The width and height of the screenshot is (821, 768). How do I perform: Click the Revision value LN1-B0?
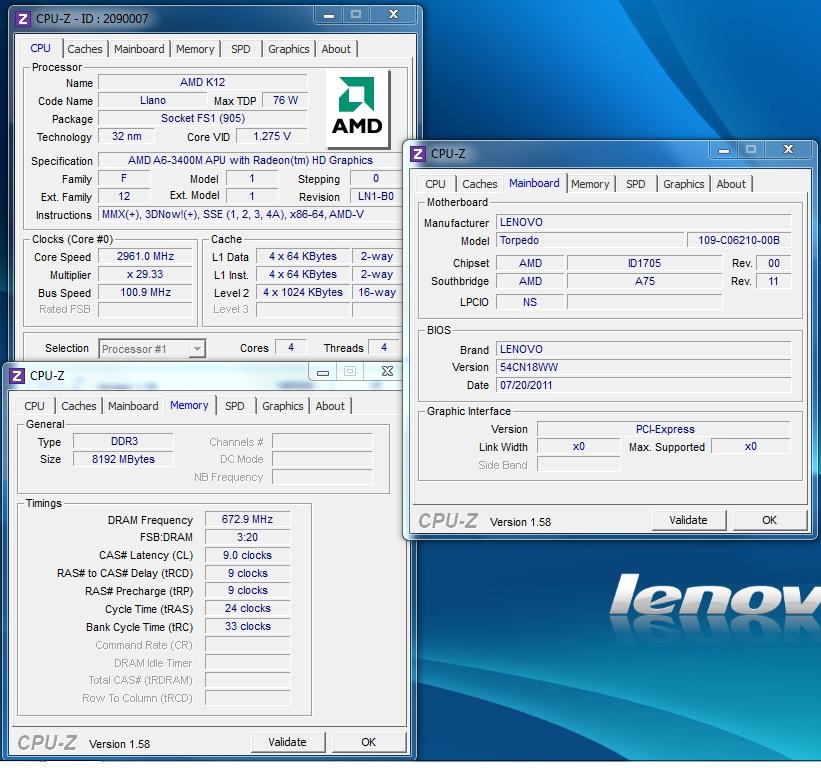(375, 196)
